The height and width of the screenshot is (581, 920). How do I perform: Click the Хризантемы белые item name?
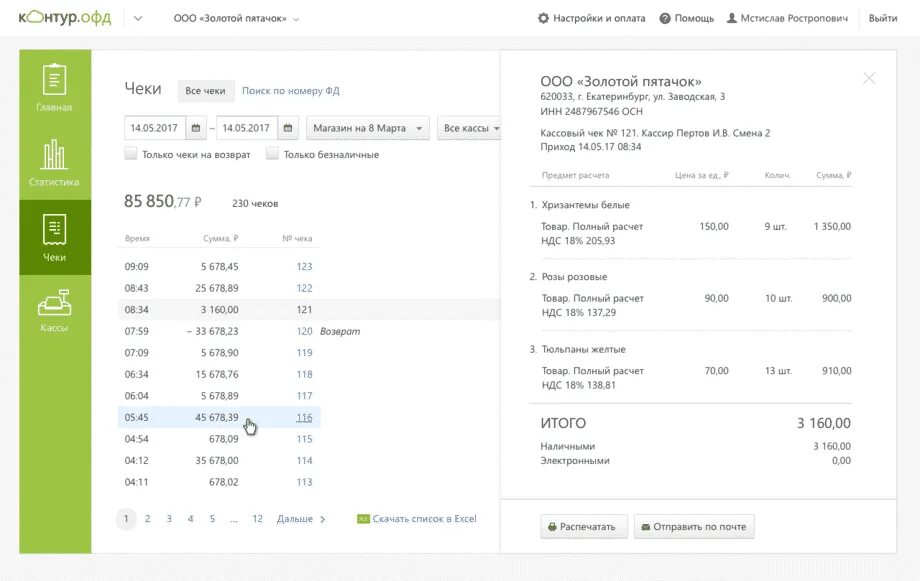(x=586, y=205)
